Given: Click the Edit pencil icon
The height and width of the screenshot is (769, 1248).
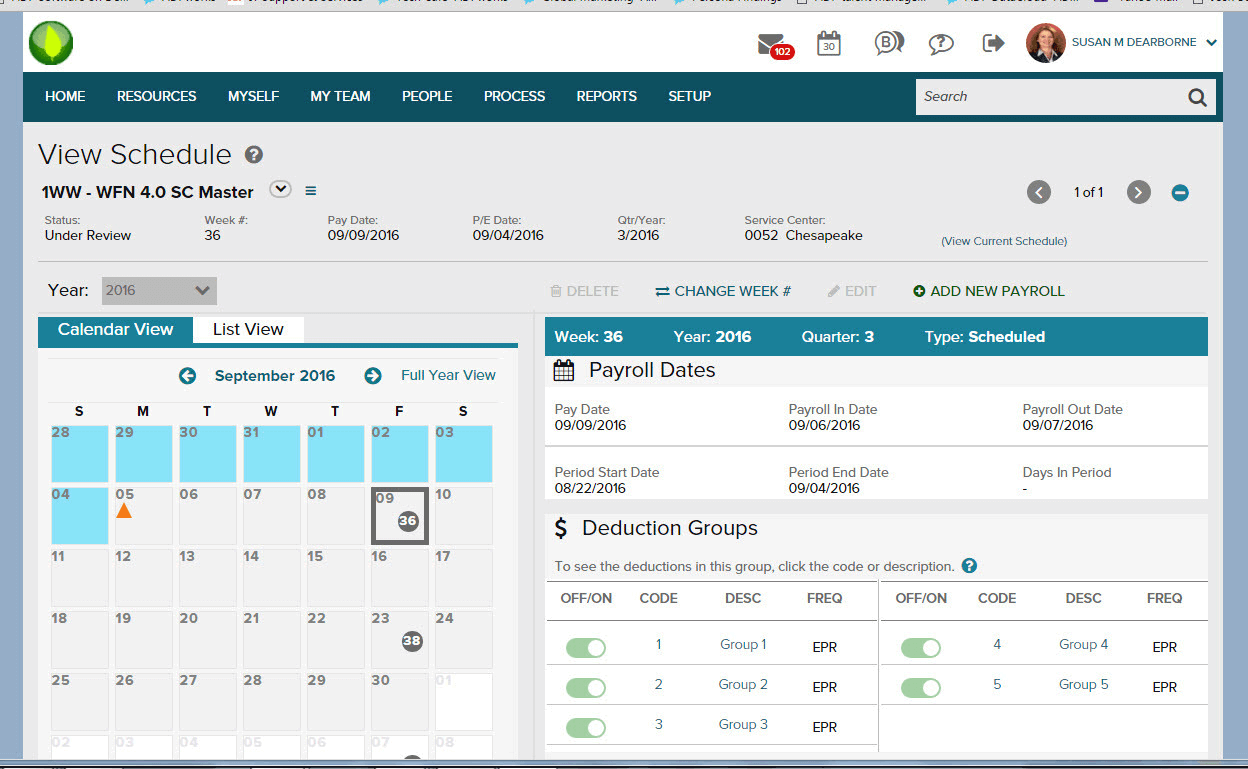Looking at the screenshot, I should tap(851, 291).
